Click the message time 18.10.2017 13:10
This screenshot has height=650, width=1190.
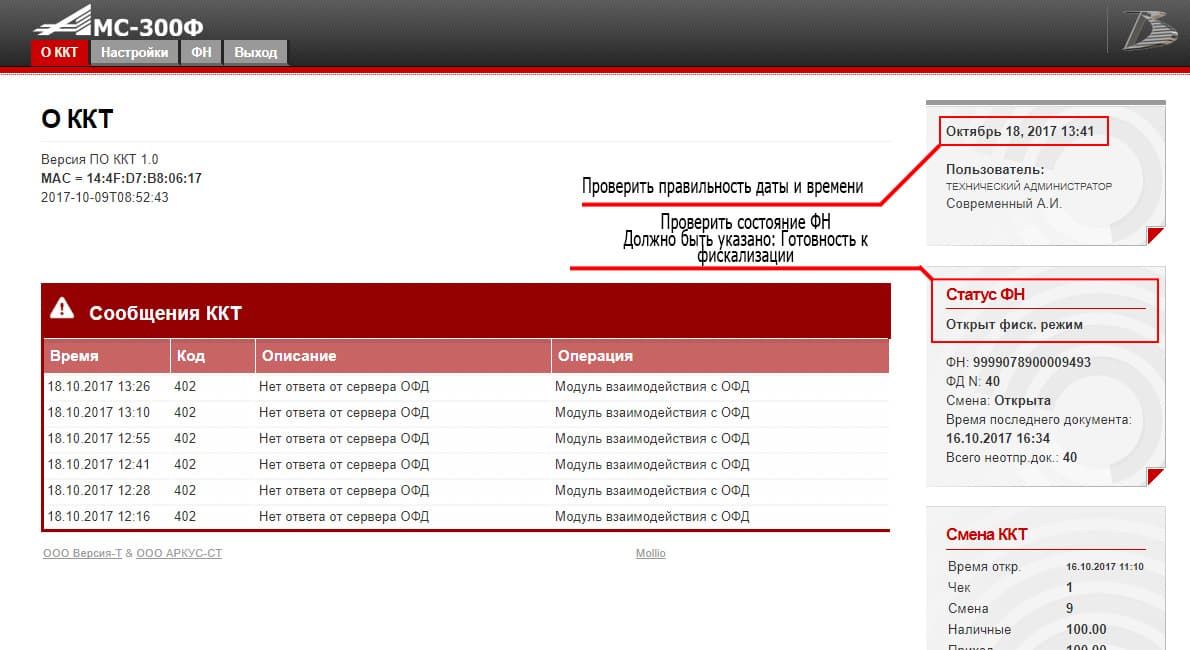(99, 412)
